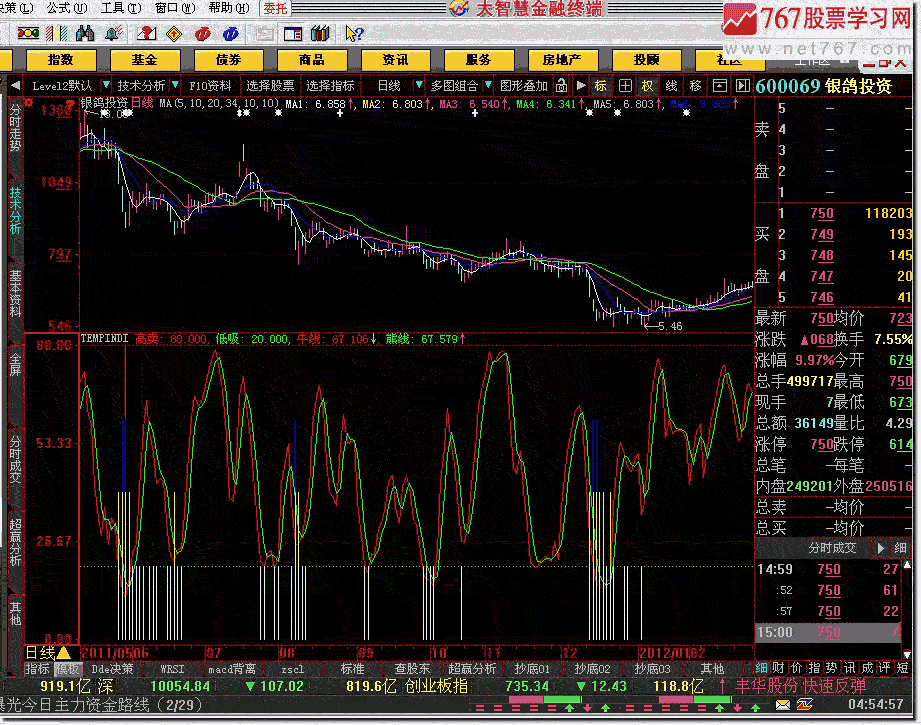
Task: Click the play arrow icon in chart toolbar
Action: pyautogui.click(x=581, y=86)
